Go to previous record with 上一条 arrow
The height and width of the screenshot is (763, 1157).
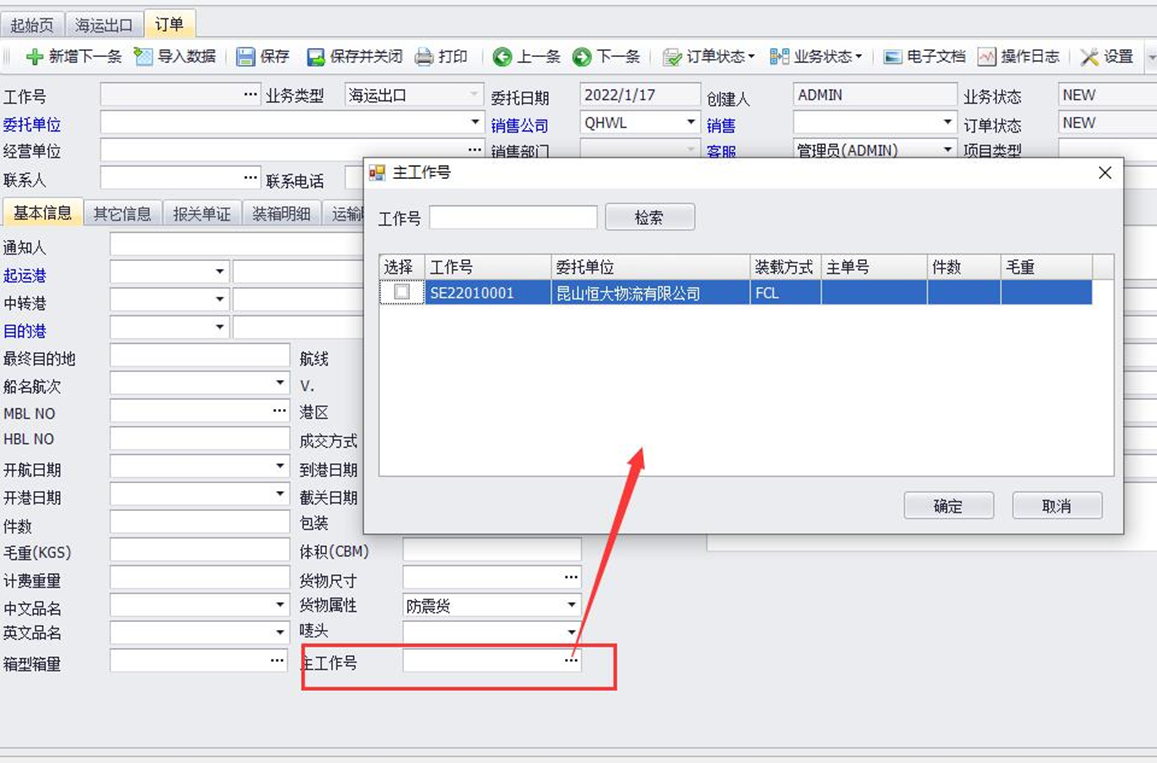(502, 57)
